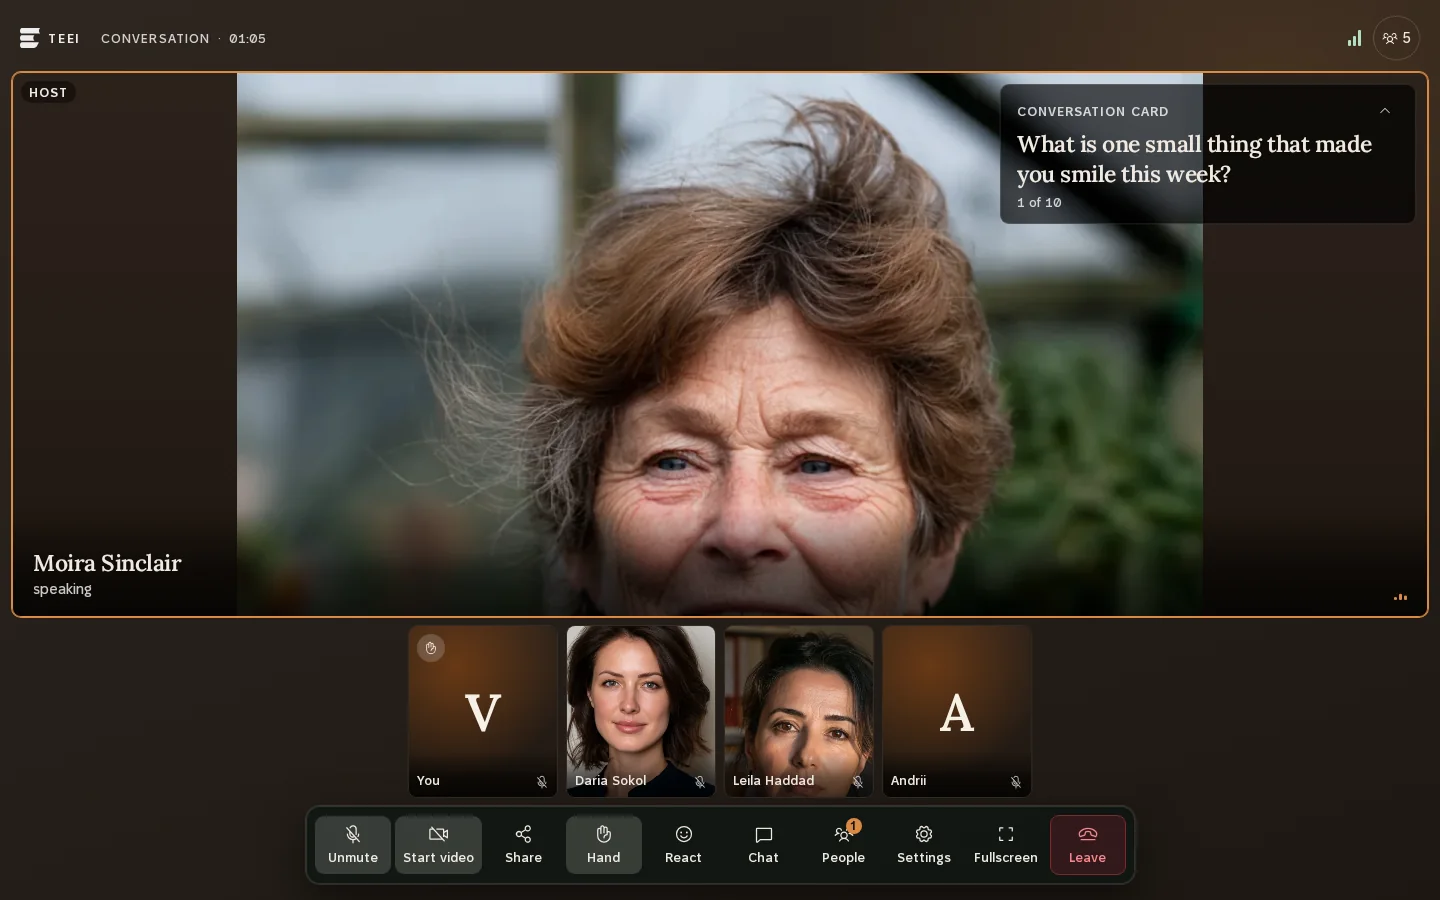
Task: Leave the conversation
Action: pos(1088,845)
